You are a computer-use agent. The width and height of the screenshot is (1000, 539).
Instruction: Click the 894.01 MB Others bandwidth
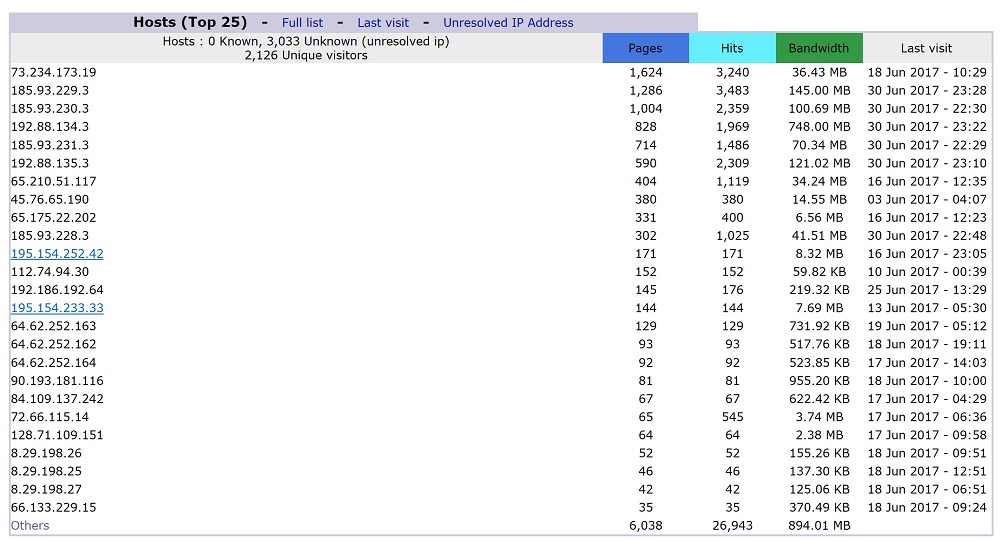(819, 526)
